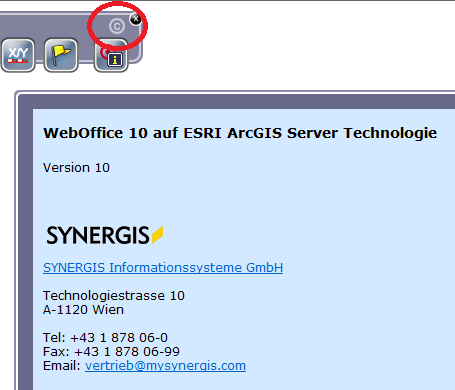Close the toolbar panel with X button
Image resolution: width=455 pixels, height=390 pixels.
136,19
